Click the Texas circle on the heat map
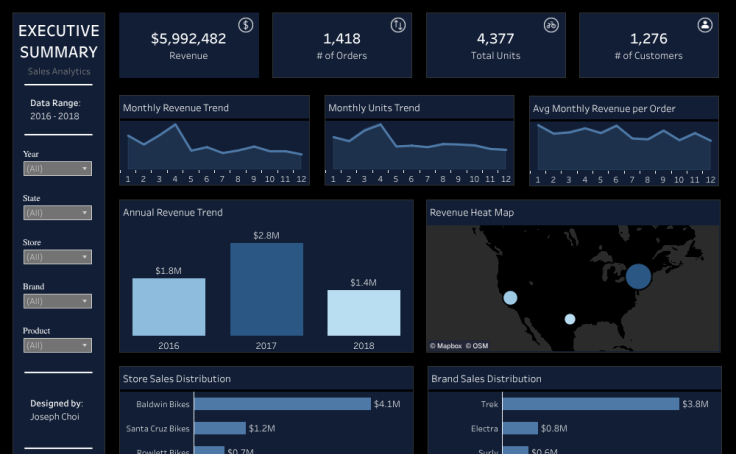736x454 pixels. 570,319
